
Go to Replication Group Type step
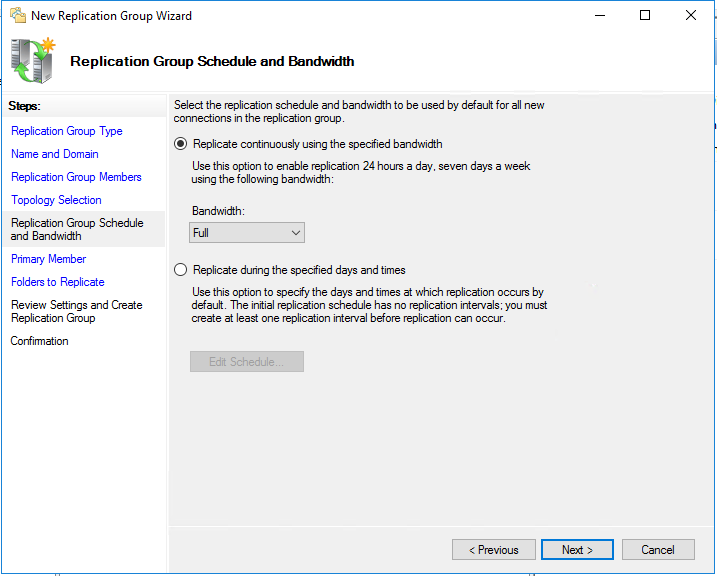click(67, 131)
